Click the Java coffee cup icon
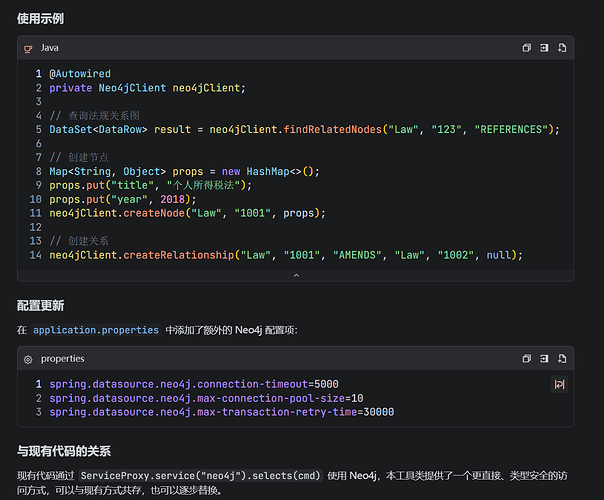This screenshot has width=604, height=500. [x=28, y=49]
